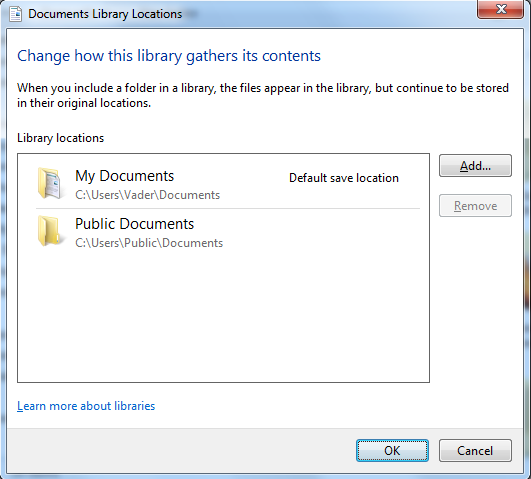Click the Add... button

[x=475, y=166]
